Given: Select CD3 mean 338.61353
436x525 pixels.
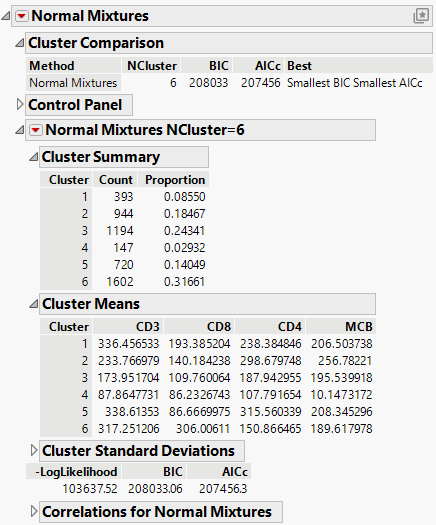Looking at the screenshot, I should [x=132, y=411].
